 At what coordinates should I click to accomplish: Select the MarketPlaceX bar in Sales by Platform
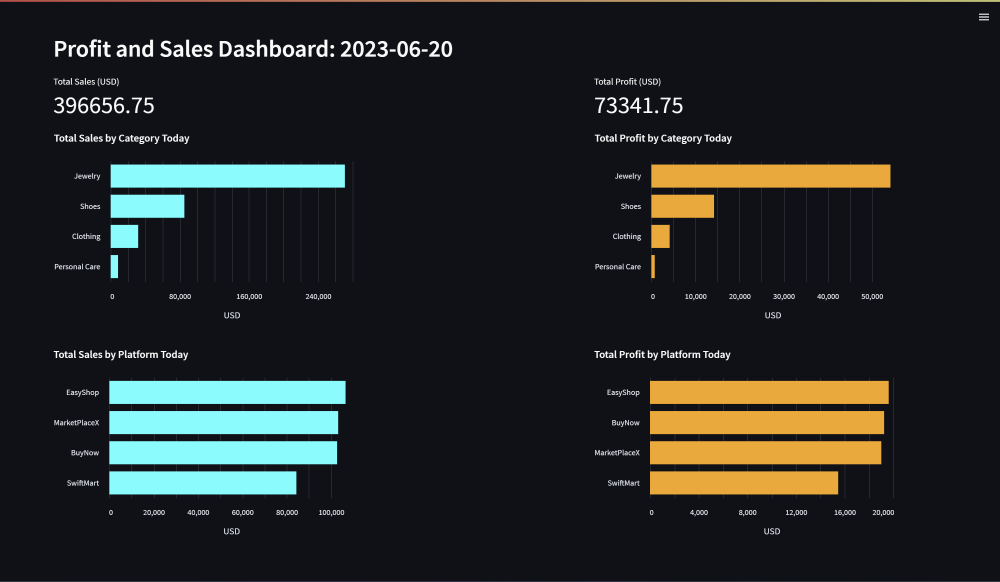click(x=223, y=423)
